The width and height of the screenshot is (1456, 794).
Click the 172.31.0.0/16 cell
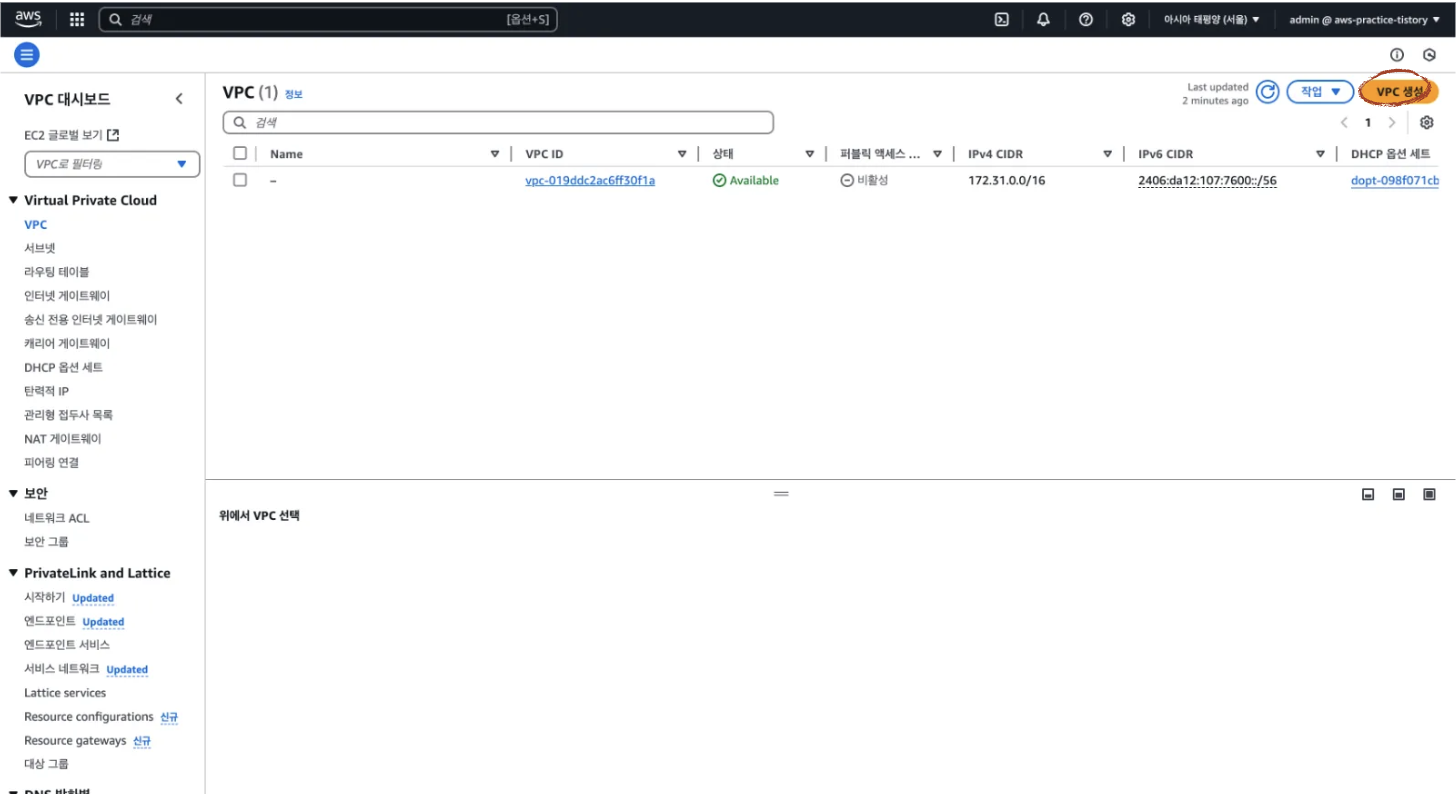tap(1007, 181)
